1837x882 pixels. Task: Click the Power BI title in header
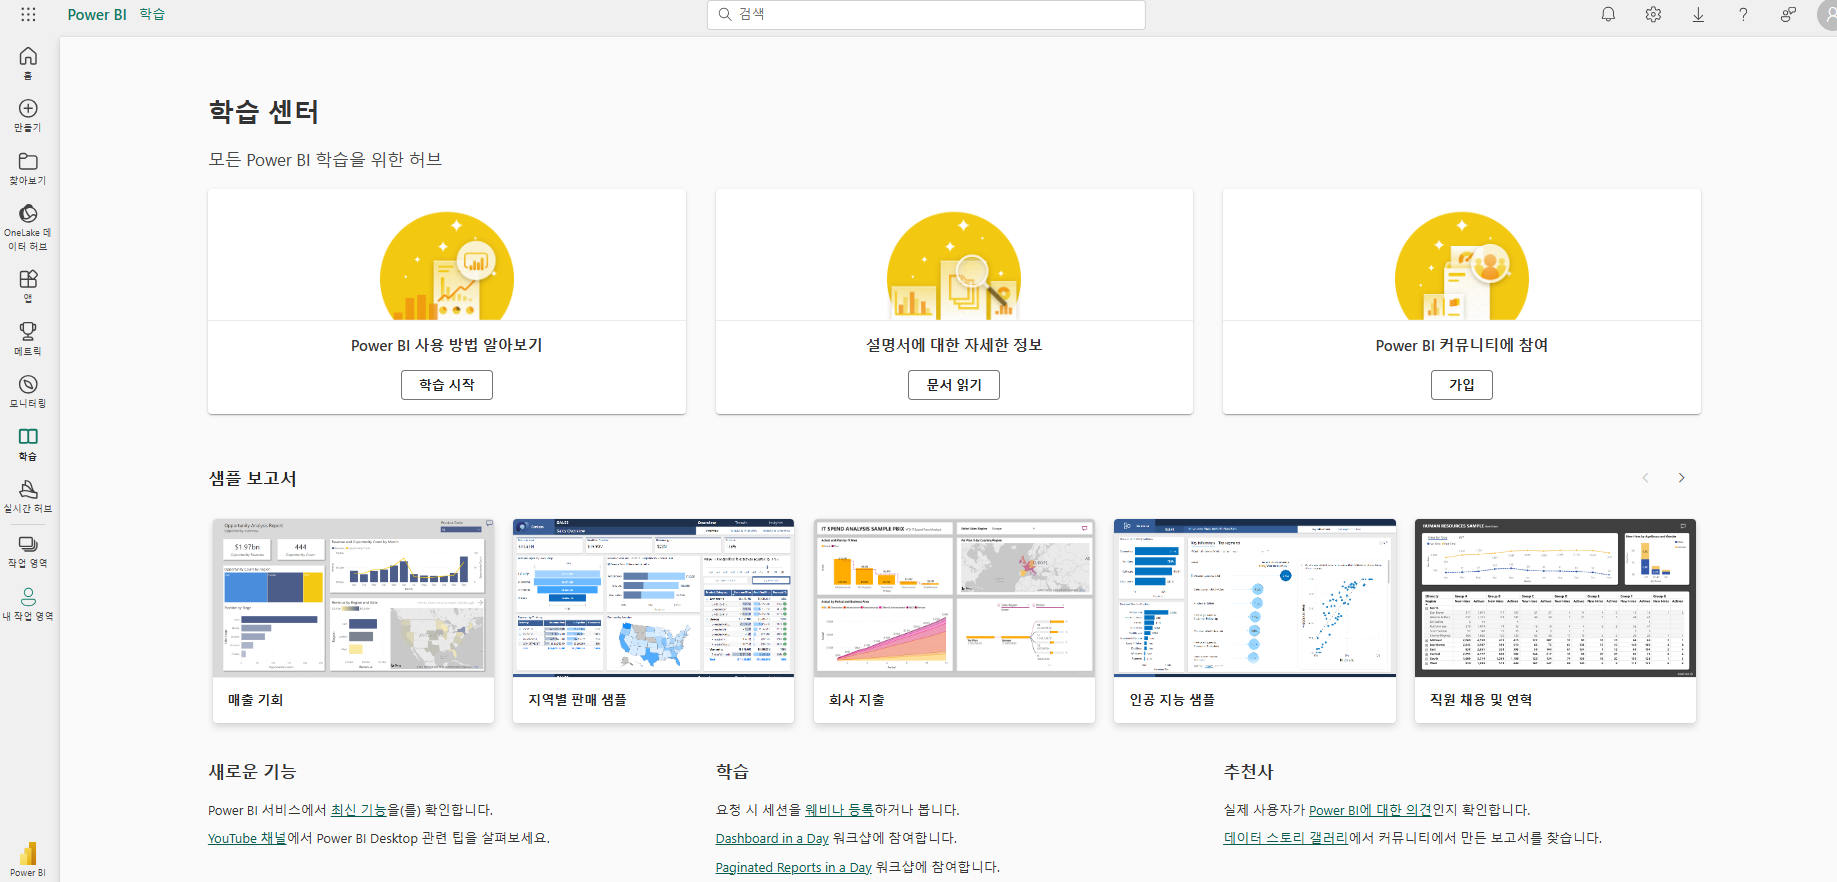point(97,15)
